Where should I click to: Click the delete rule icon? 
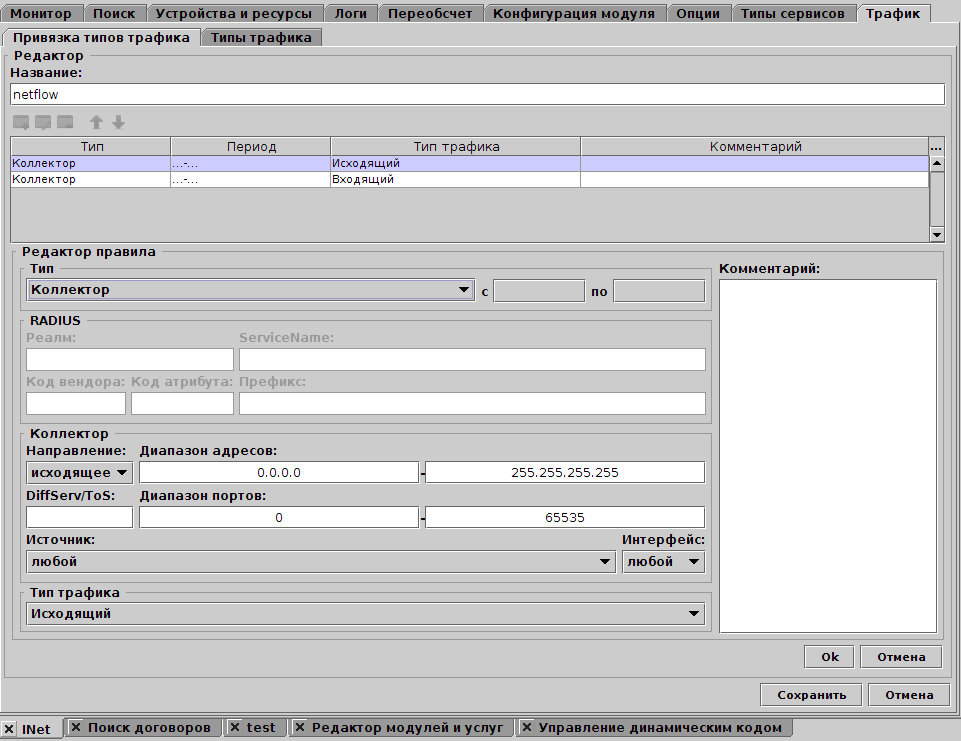pyautogui.click(x=64, y=122)
